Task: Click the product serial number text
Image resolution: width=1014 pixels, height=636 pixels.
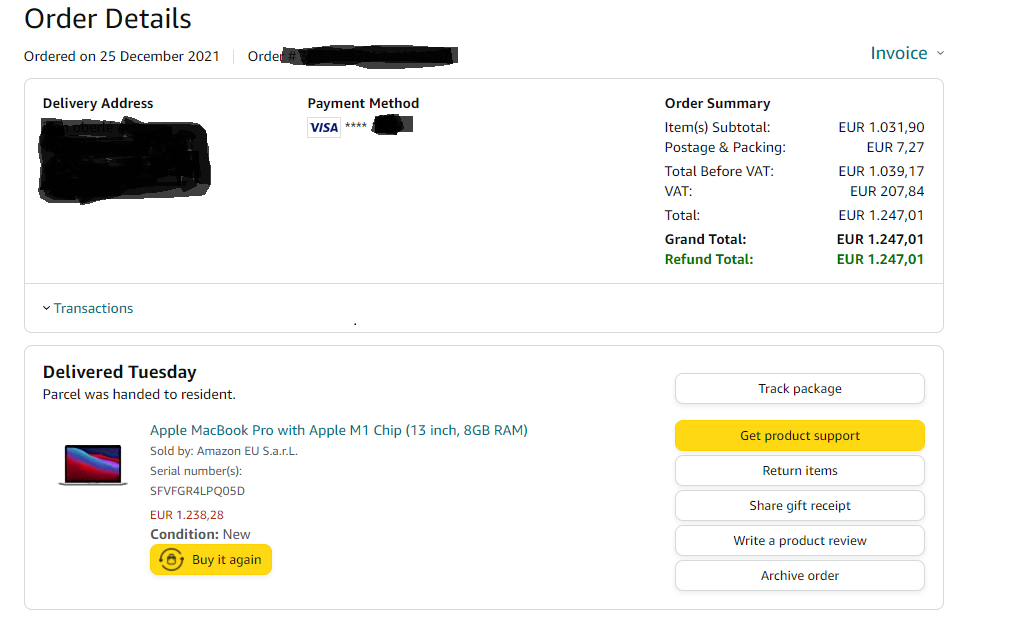Action: (x=197, y=491)
